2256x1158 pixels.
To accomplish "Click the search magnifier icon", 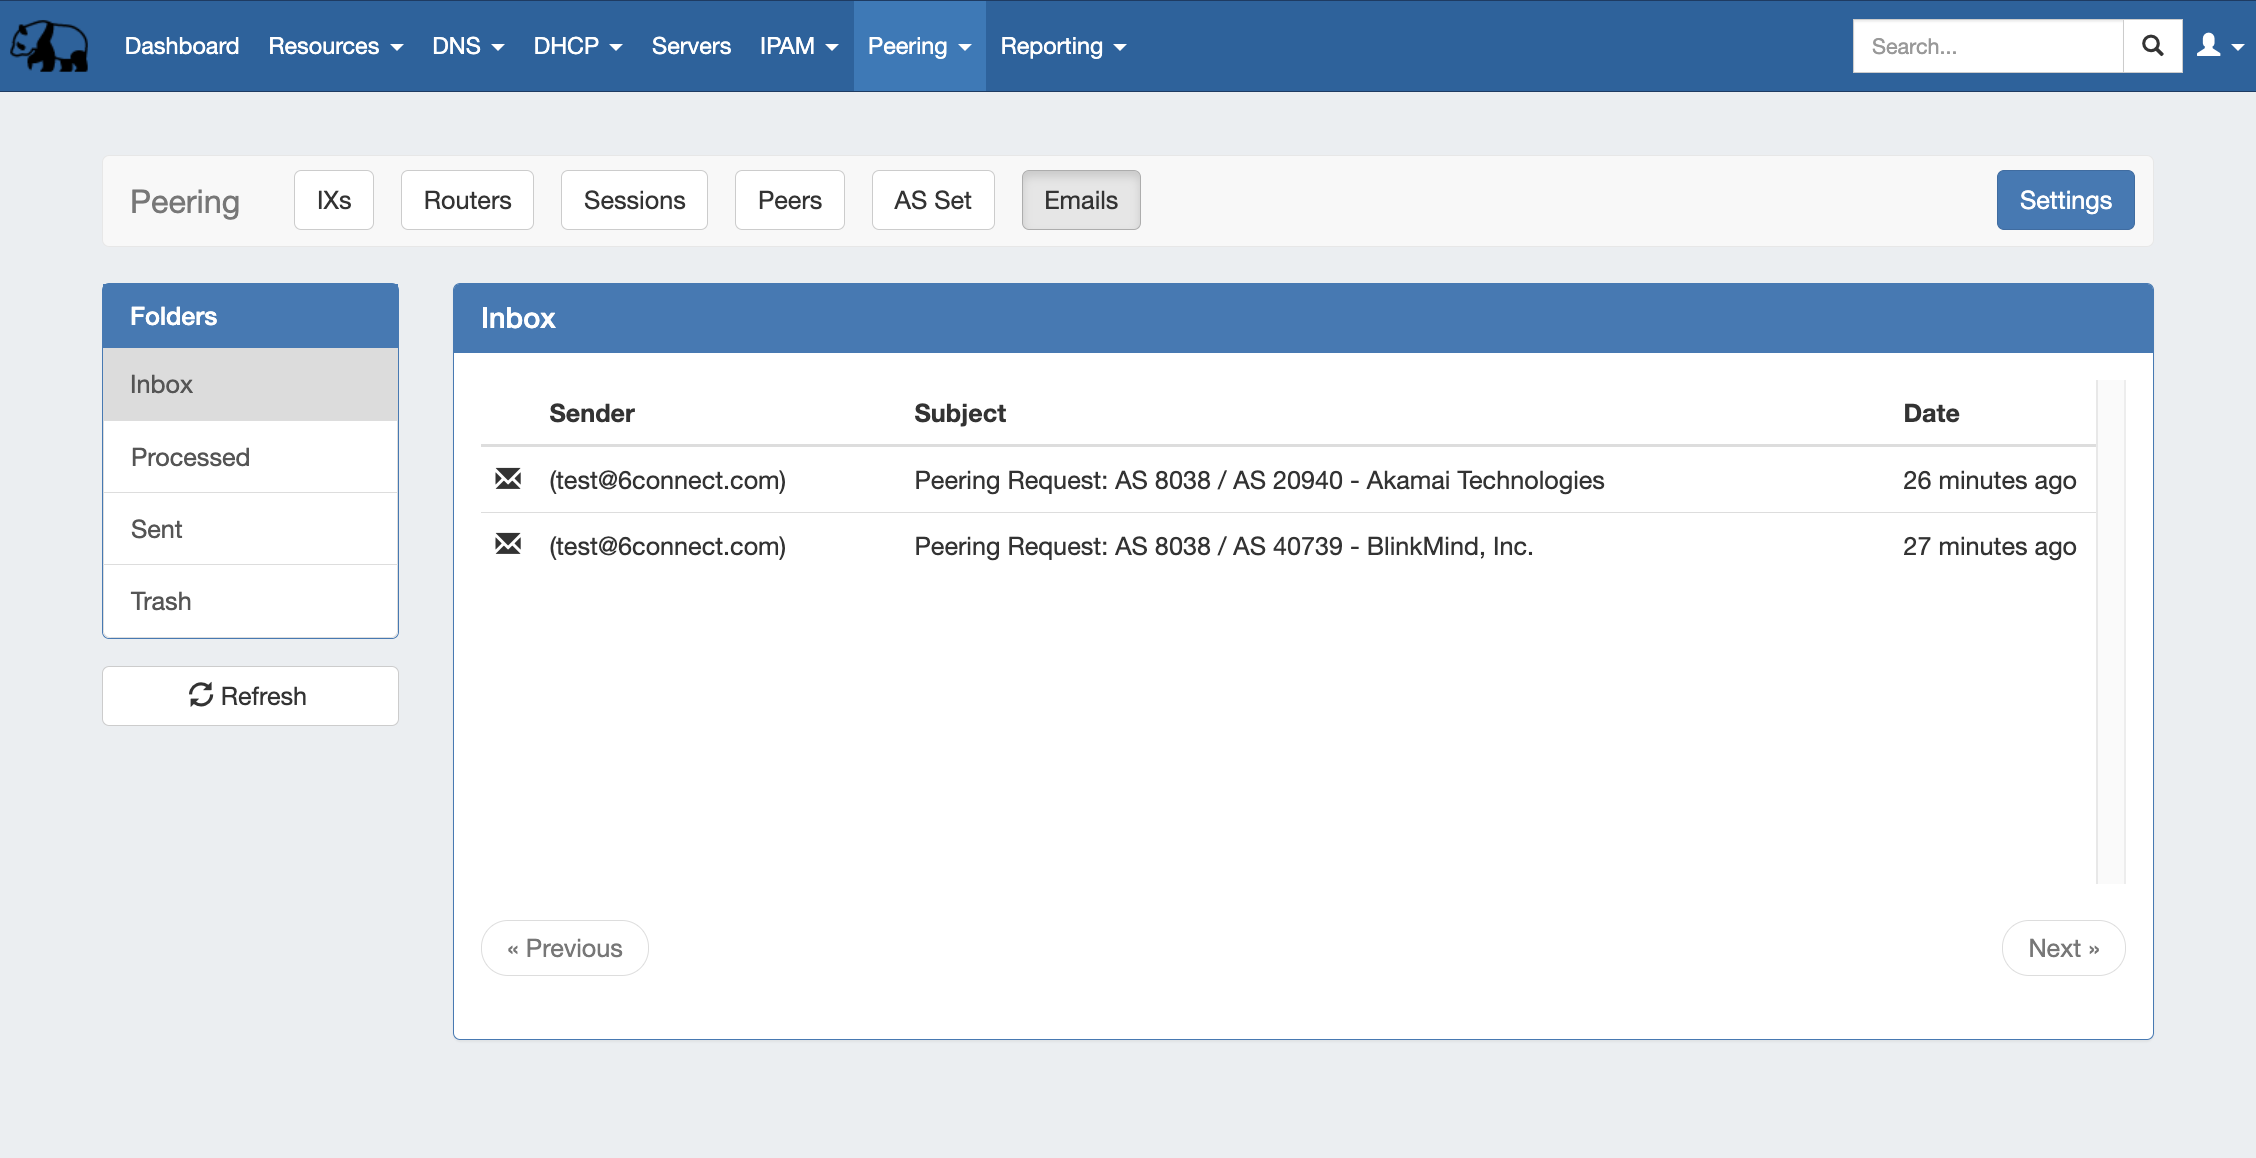I will (x=2152, y=46).
